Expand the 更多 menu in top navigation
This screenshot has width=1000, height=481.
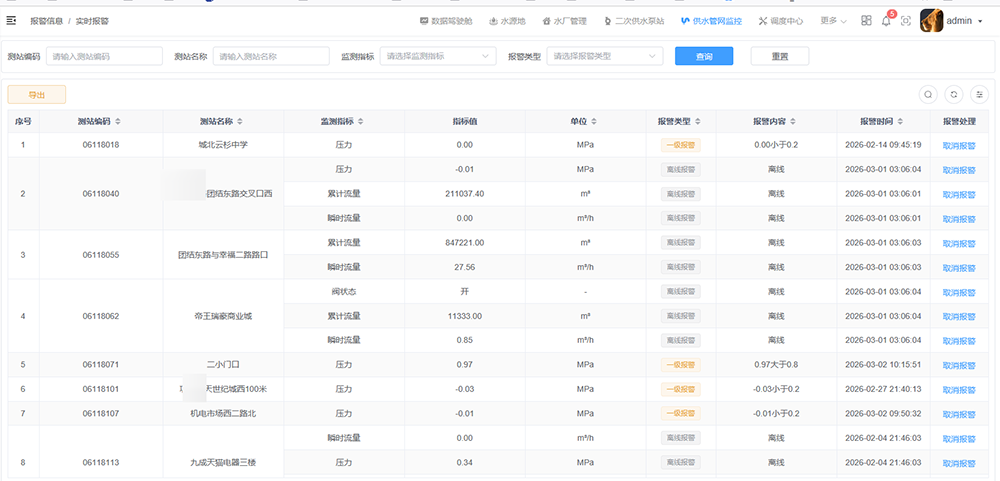click(833, 21)
